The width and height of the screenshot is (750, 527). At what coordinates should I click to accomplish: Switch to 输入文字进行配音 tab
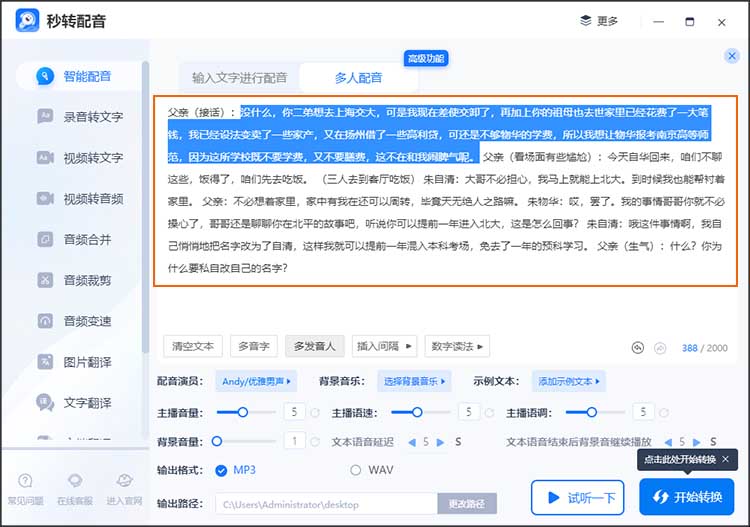click(239, 78)
